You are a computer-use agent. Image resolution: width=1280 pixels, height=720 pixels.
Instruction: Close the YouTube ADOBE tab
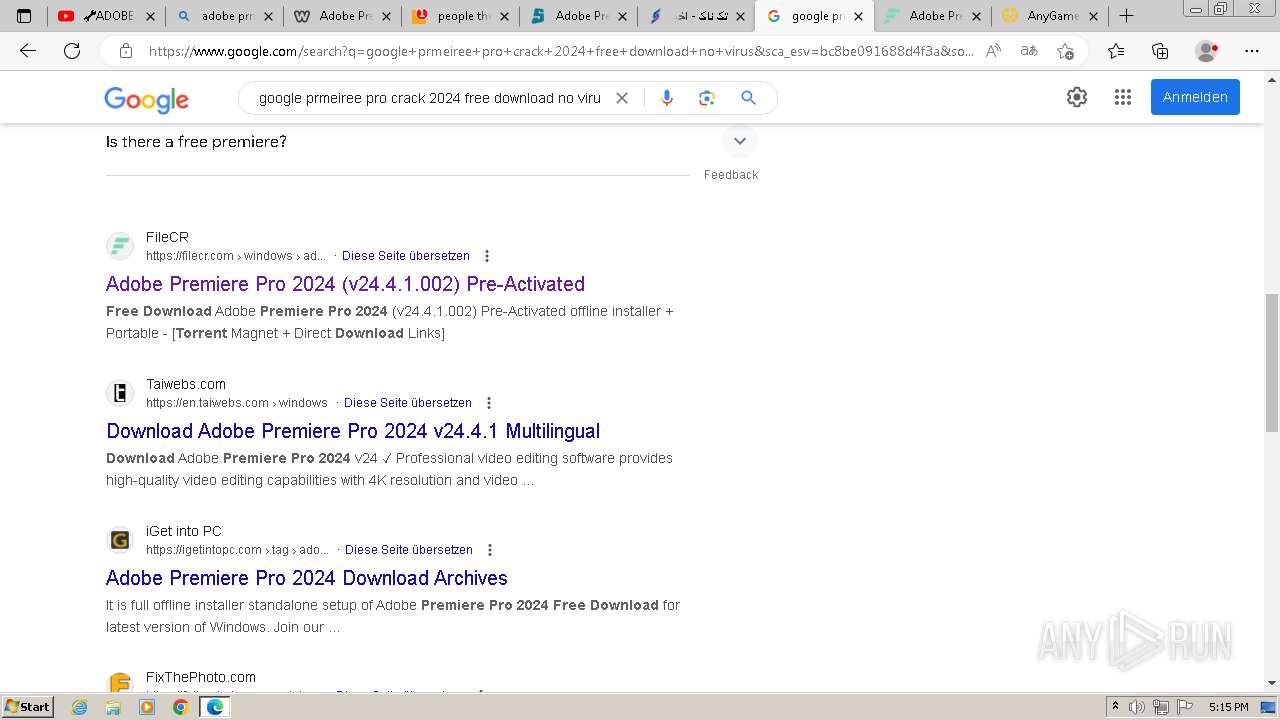150,16
